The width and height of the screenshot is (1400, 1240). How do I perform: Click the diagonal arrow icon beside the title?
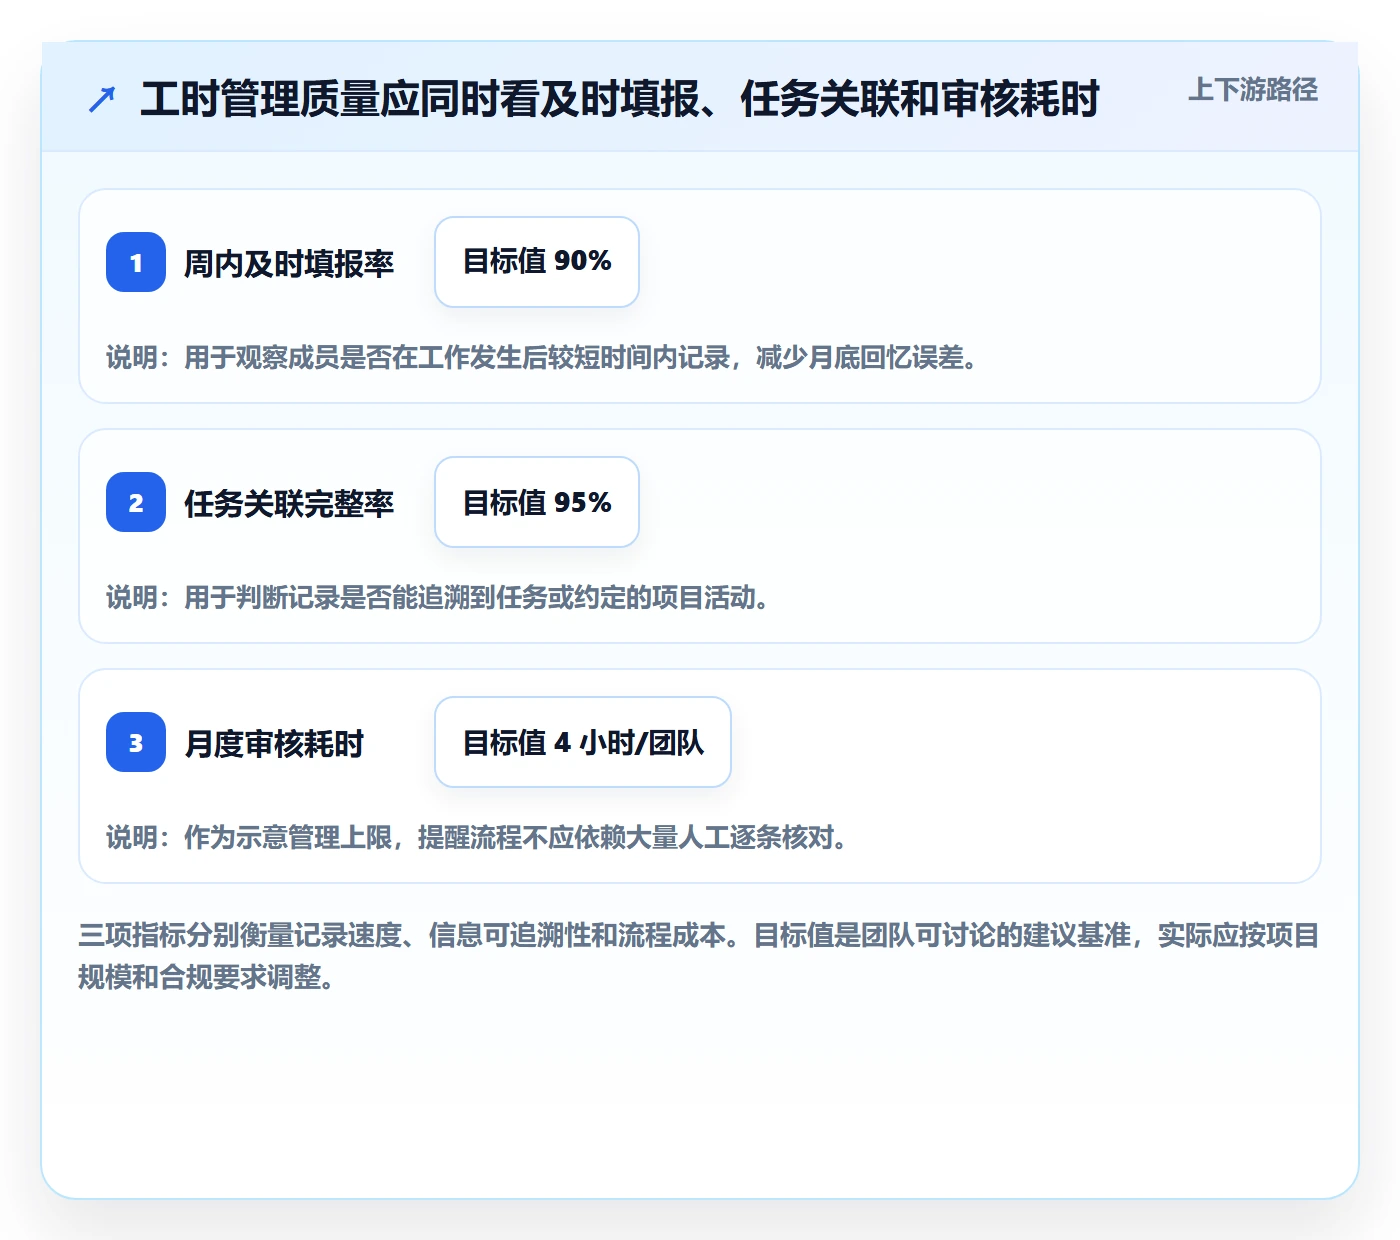click(102, 99)
